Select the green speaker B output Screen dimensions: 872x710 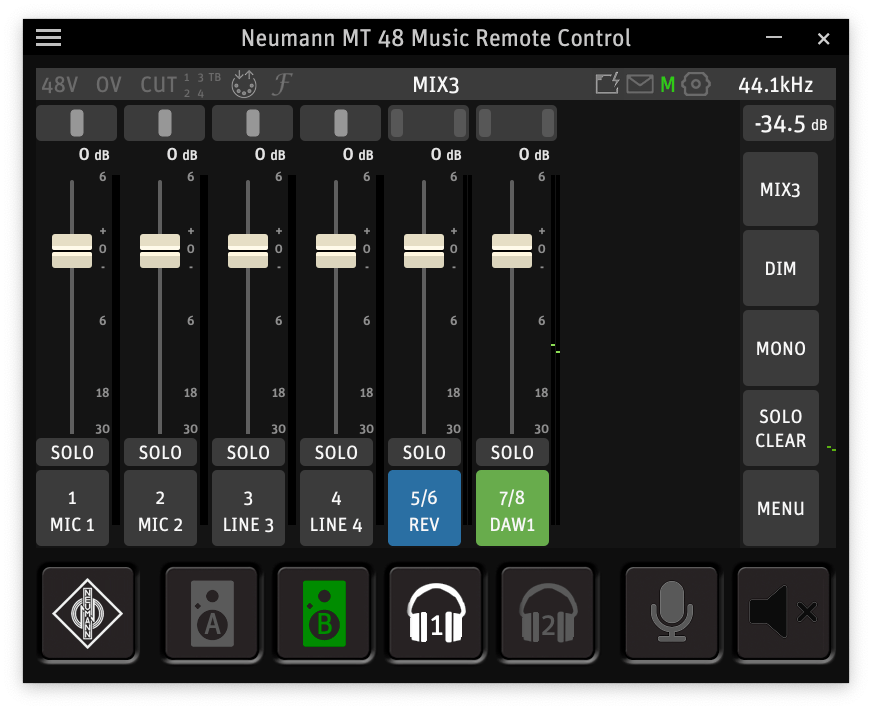[x=324, y=613]
